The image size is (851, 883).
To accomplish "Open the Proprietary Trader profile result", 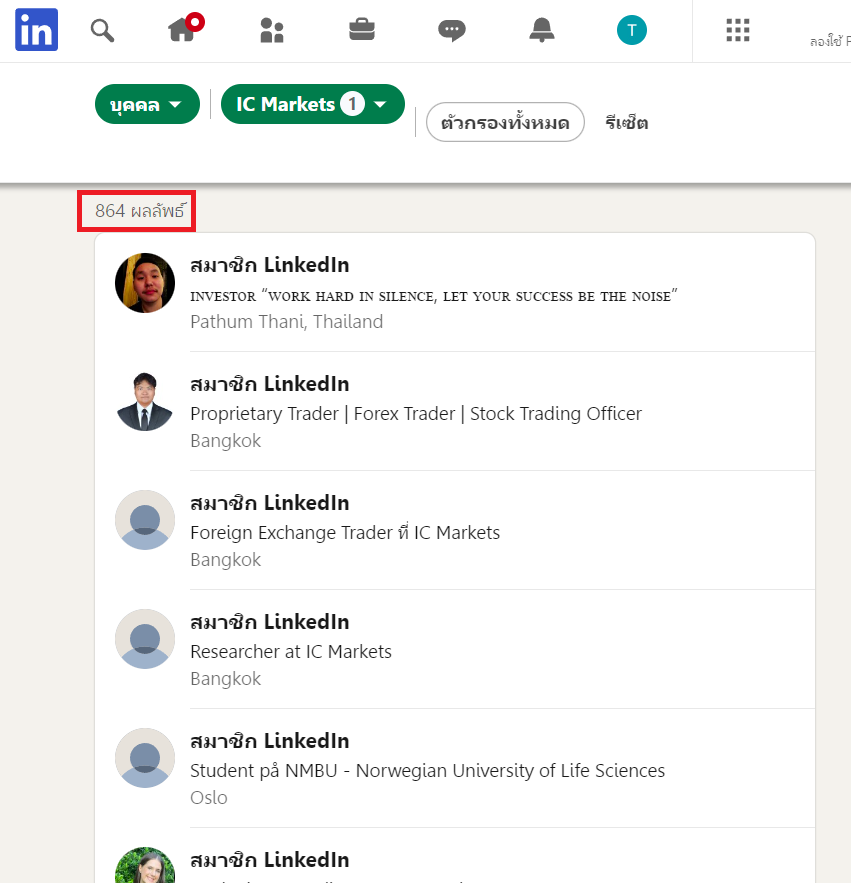I will [269, 384].
